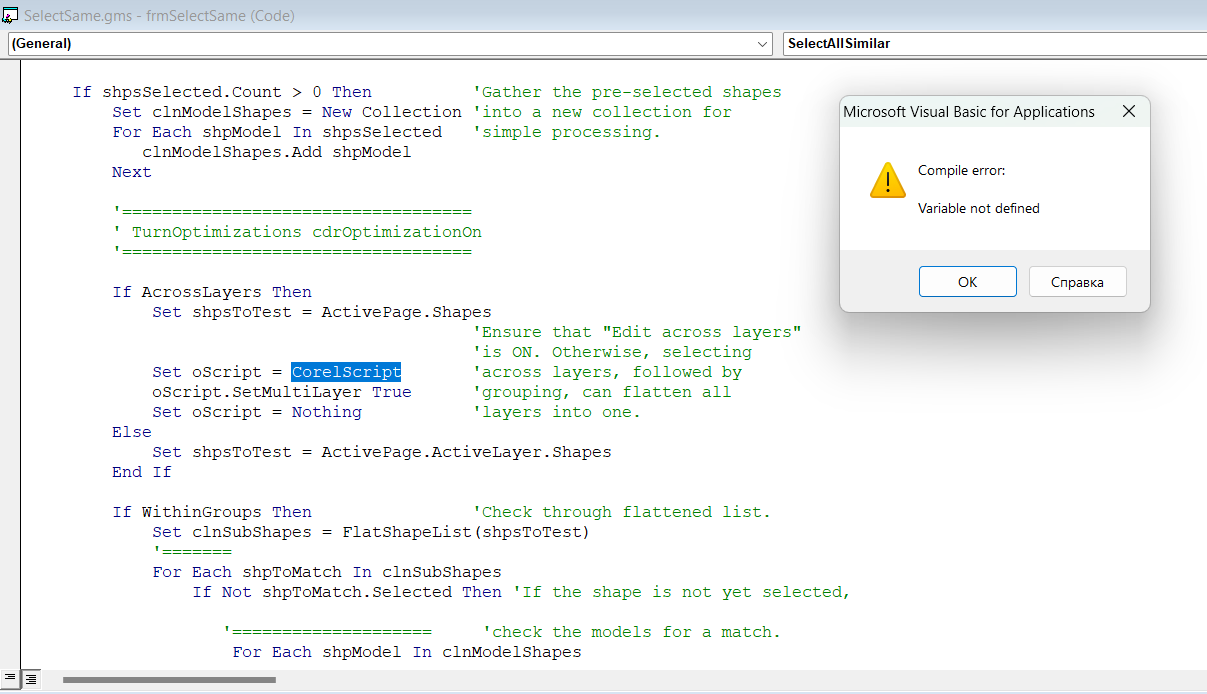
Task: Click 'Set clnModelShapes = New Collection' line
Action: click(287, 112)
